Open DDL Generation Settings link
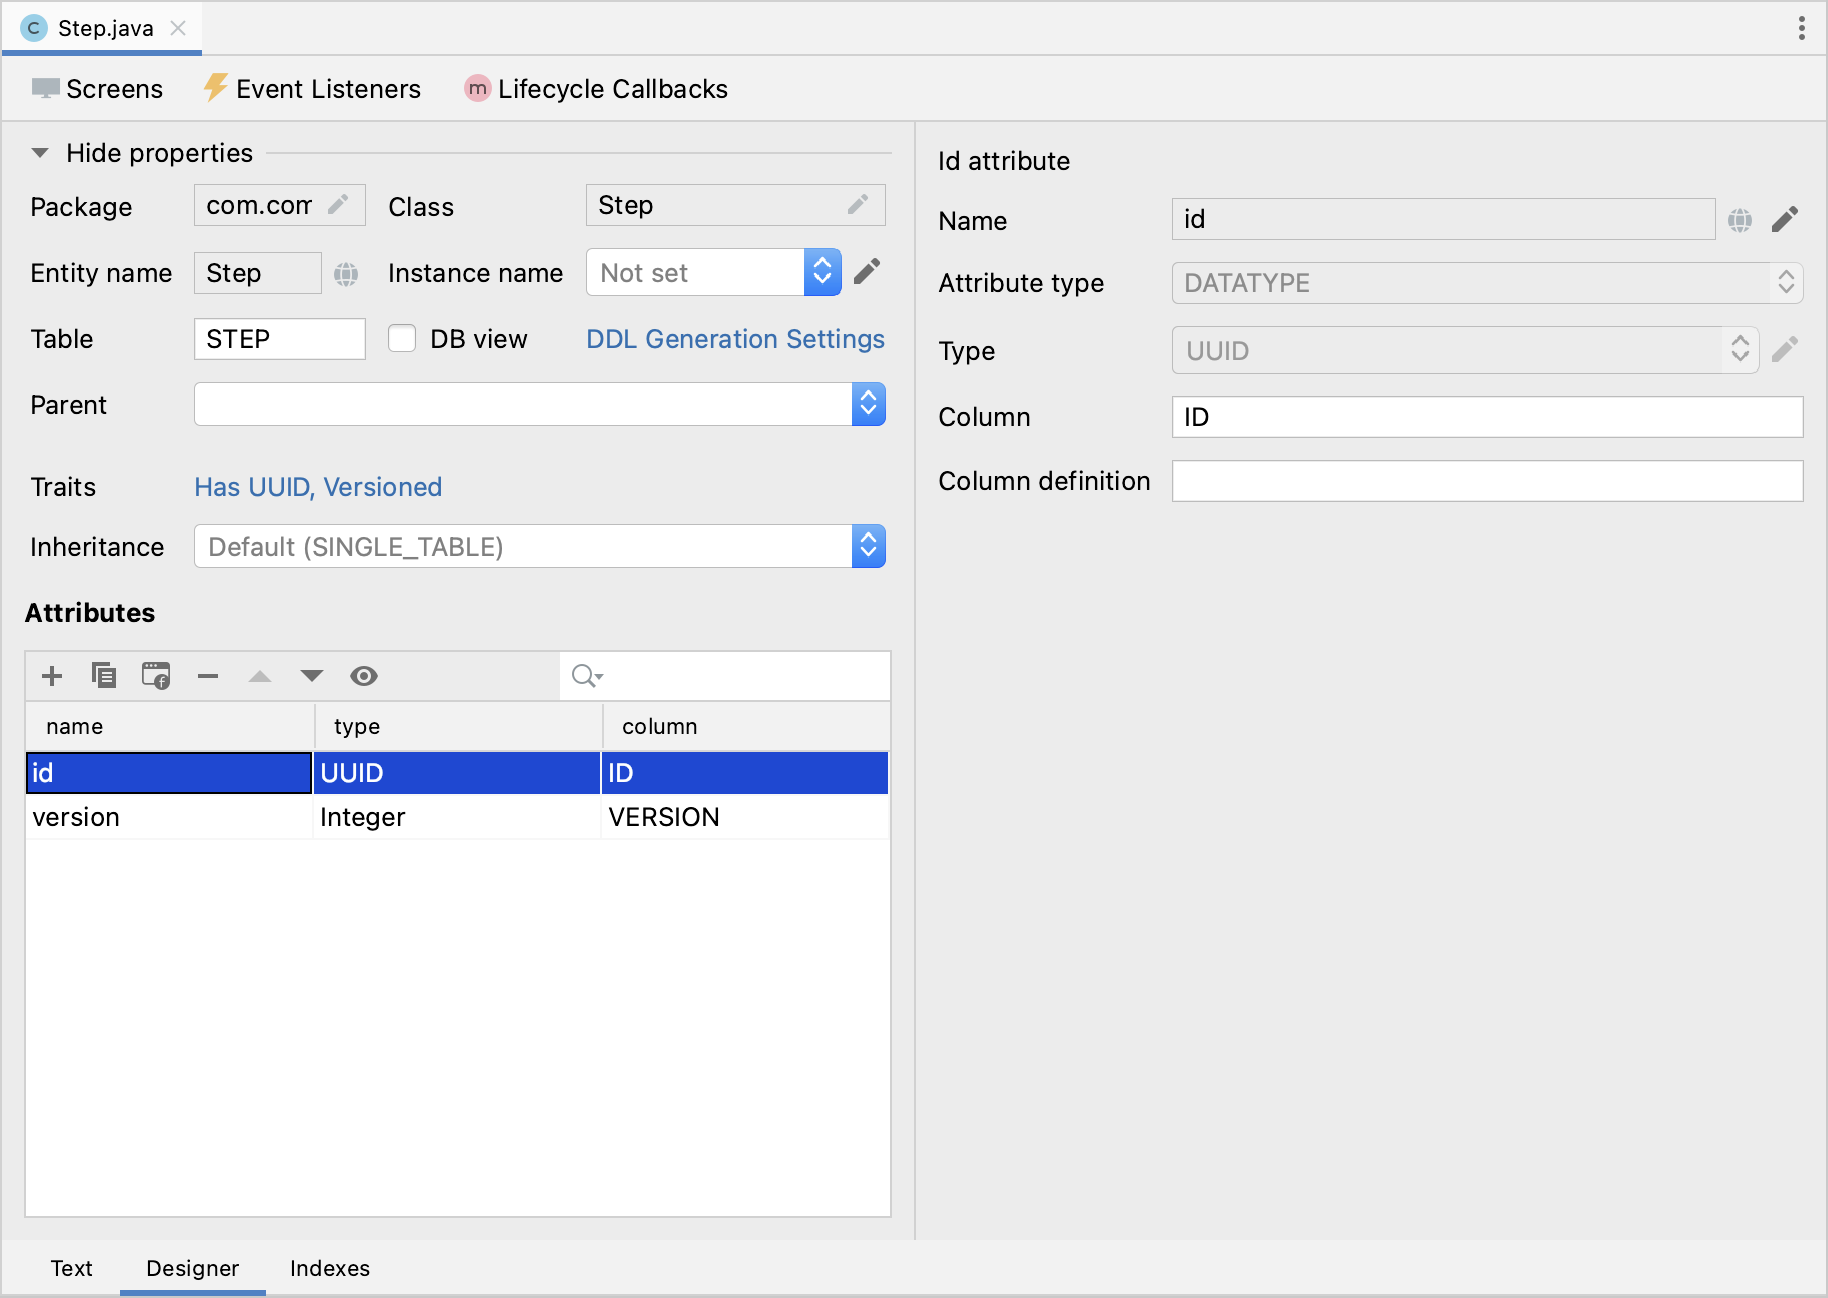1828x1298 pixels. click(735, 339)
